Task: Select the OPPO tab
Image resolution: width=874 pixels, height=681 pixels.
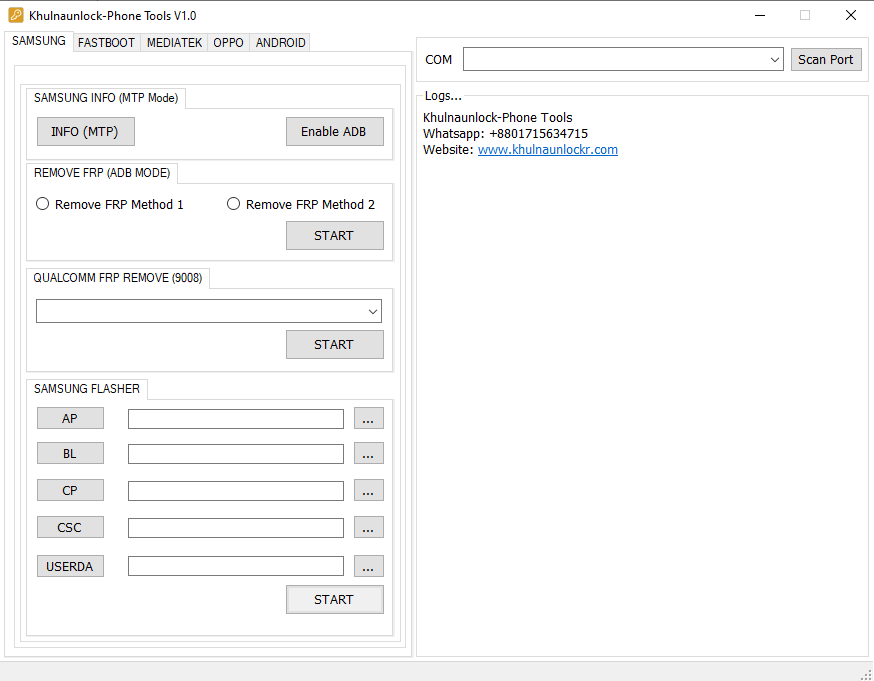Action: [229, 43]
